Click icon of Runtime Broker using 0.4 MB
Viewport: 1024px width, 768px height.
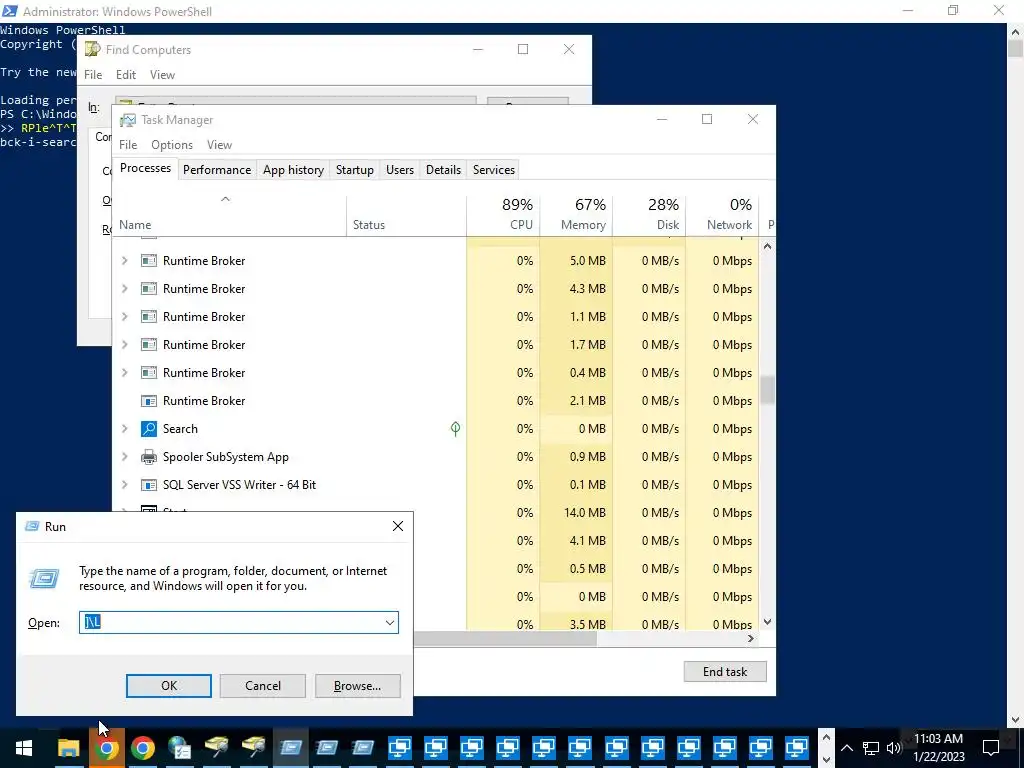pos(149,373)
